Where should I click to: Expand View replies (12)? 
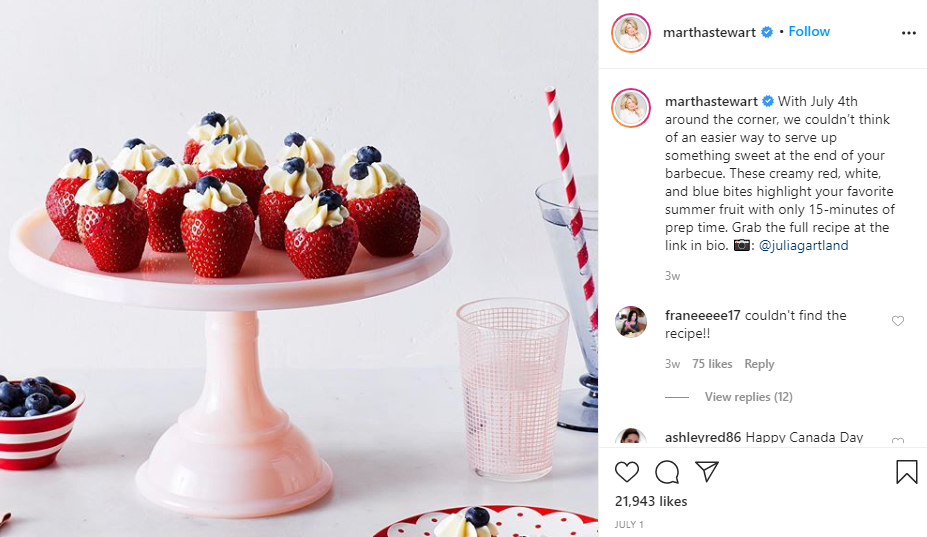pyautogui.click(x=748, y=397)
